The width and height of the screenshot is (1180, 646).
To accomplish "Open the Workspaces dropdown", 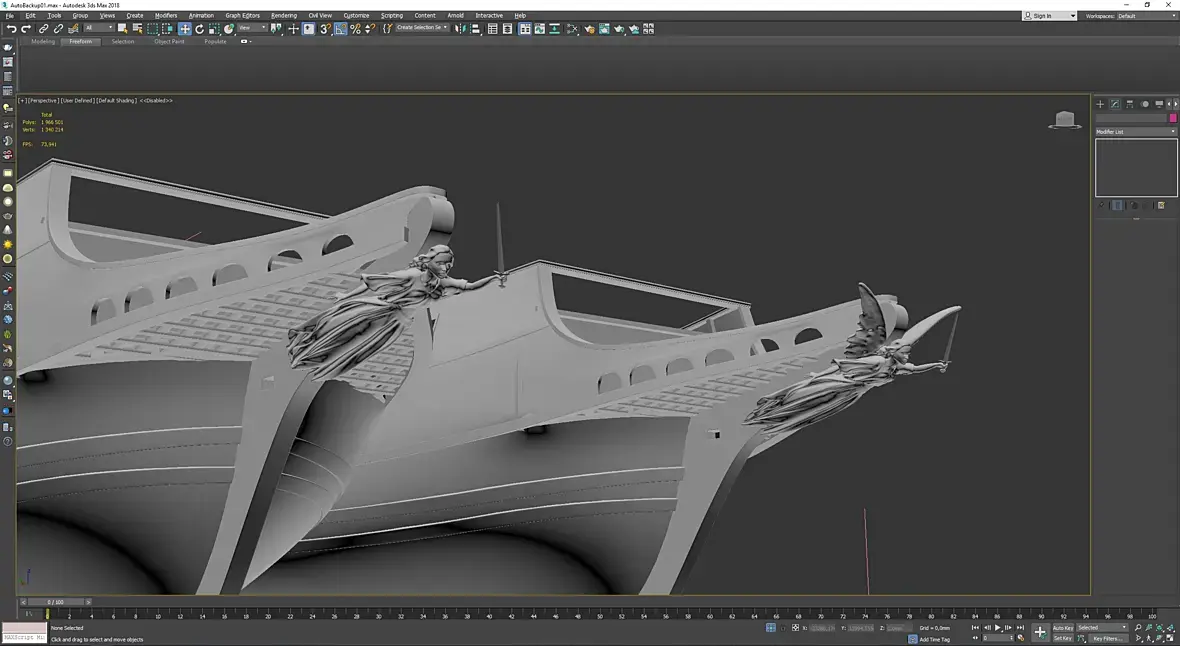I will [1145, 16].
